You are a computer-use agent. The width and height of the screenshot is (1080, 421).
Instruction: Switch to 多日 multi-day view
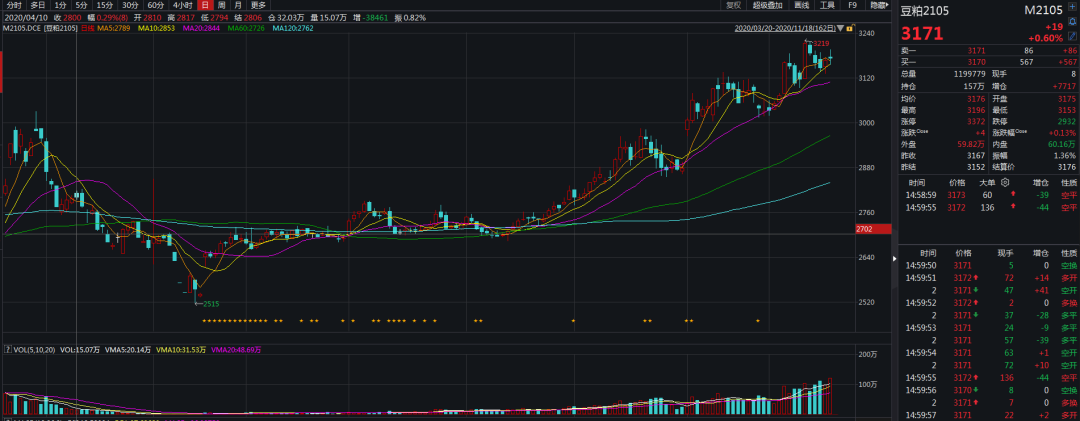(x=37, y=5)
